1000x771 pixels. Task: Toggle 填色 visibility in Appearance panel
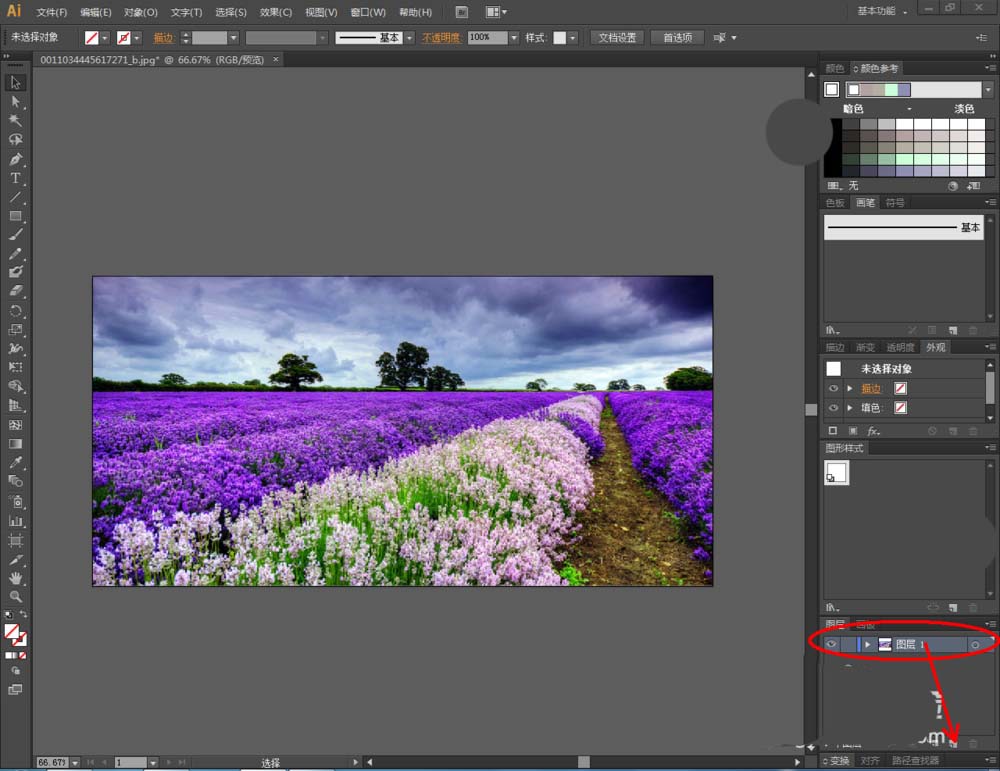tap(833, 408)
